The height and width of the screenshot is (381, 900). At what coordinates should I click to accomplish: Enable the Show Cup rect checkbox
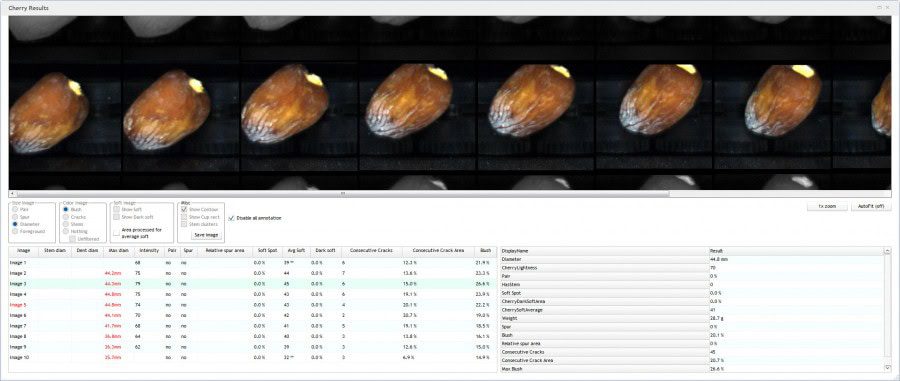click(x=184, y=217)
